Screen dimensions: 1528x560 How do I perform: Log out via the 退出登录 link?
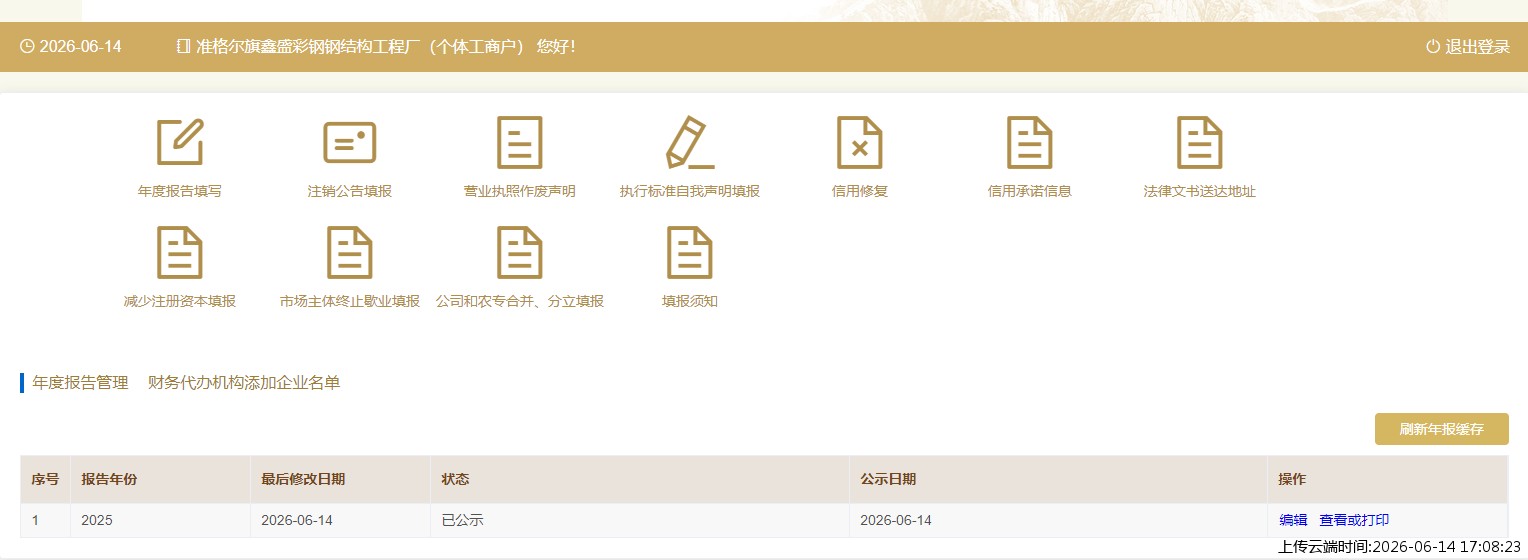click(1477, 47)
